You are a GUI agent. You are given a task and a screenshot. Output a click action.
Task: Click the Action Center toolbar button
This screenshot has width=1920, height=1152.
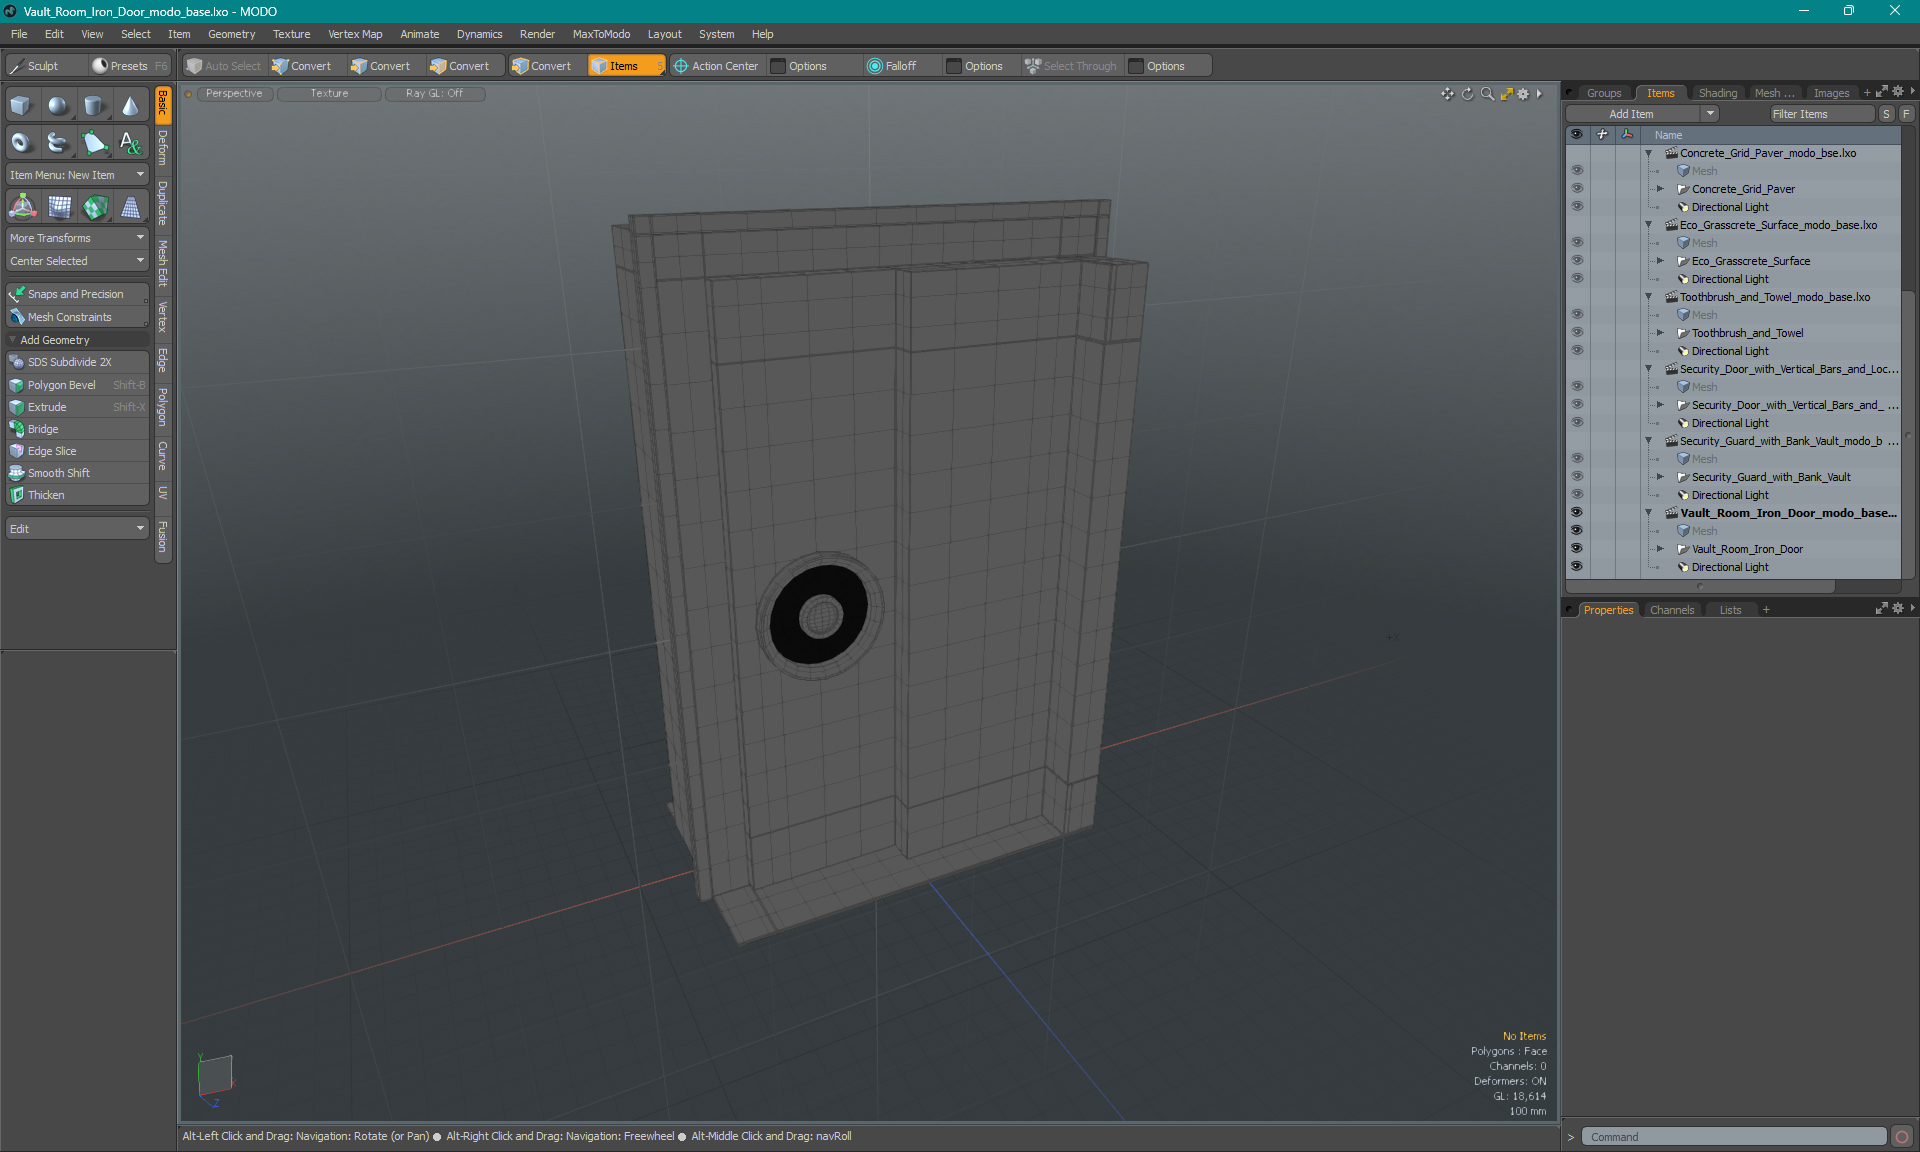pos(716,66)
